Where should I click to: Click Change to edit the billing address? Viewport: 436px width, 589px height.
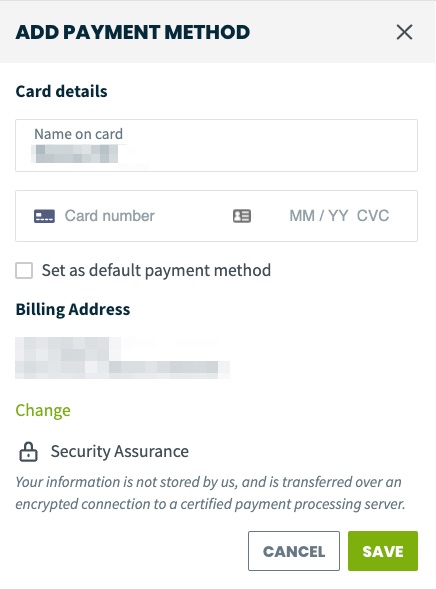point(43,410)
